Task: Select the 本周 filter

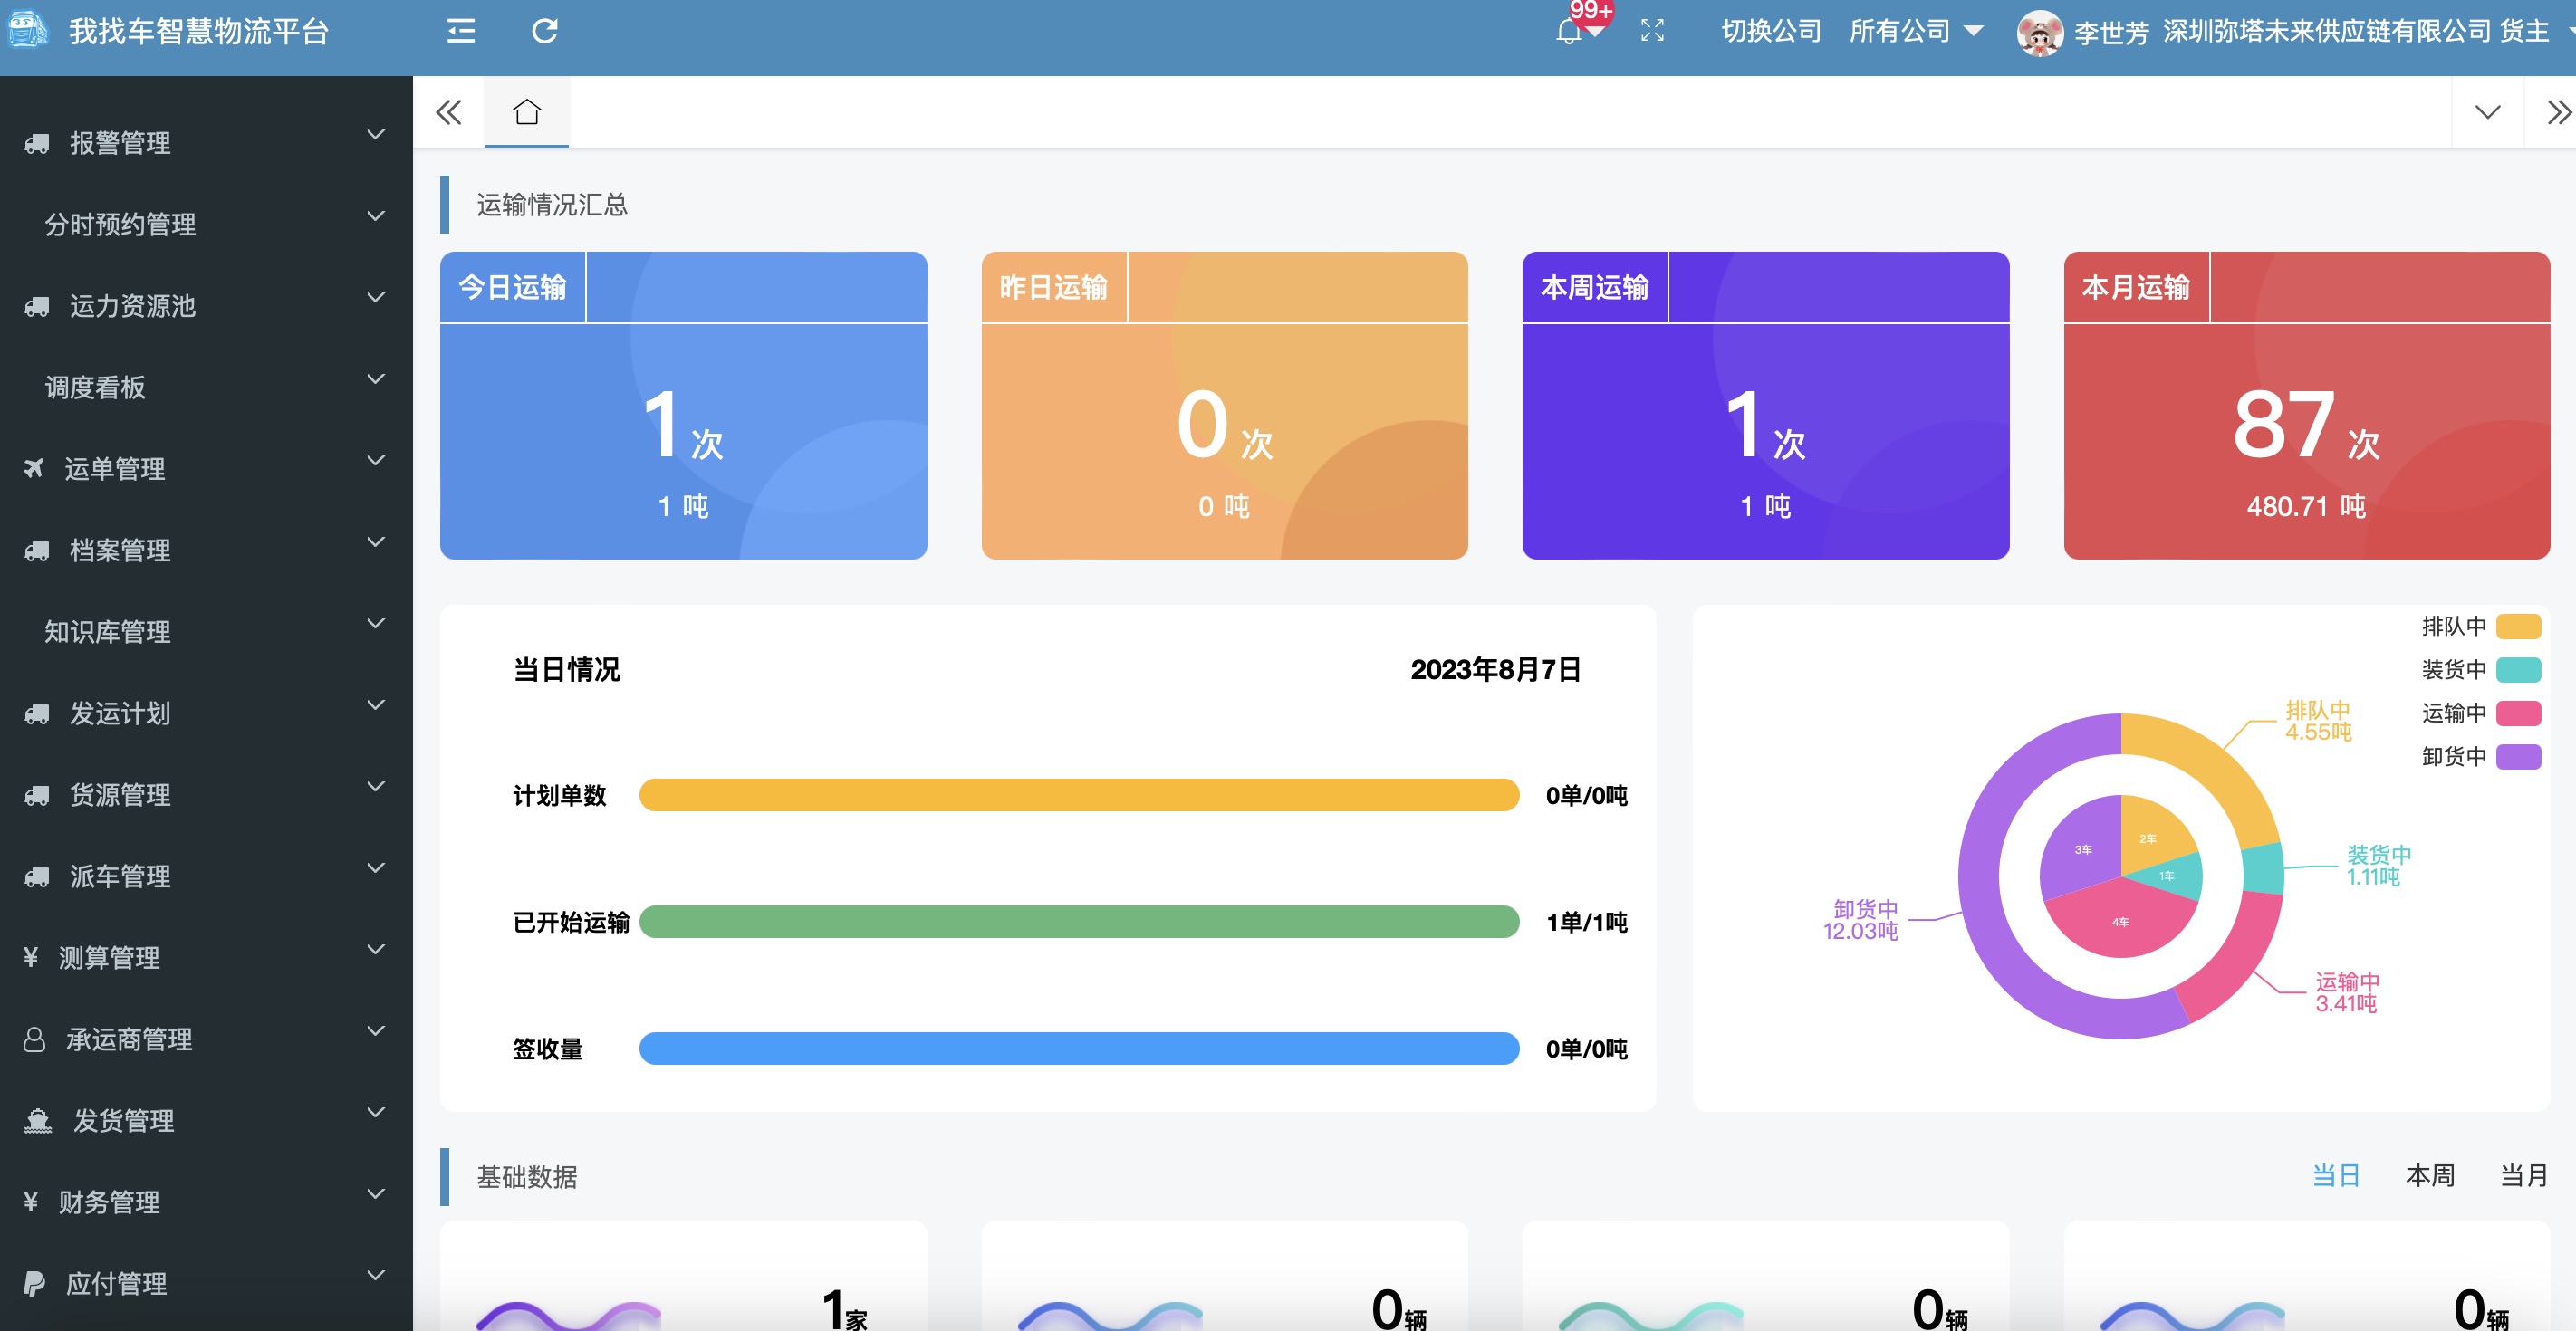Action: (x=2430, y=1175)
